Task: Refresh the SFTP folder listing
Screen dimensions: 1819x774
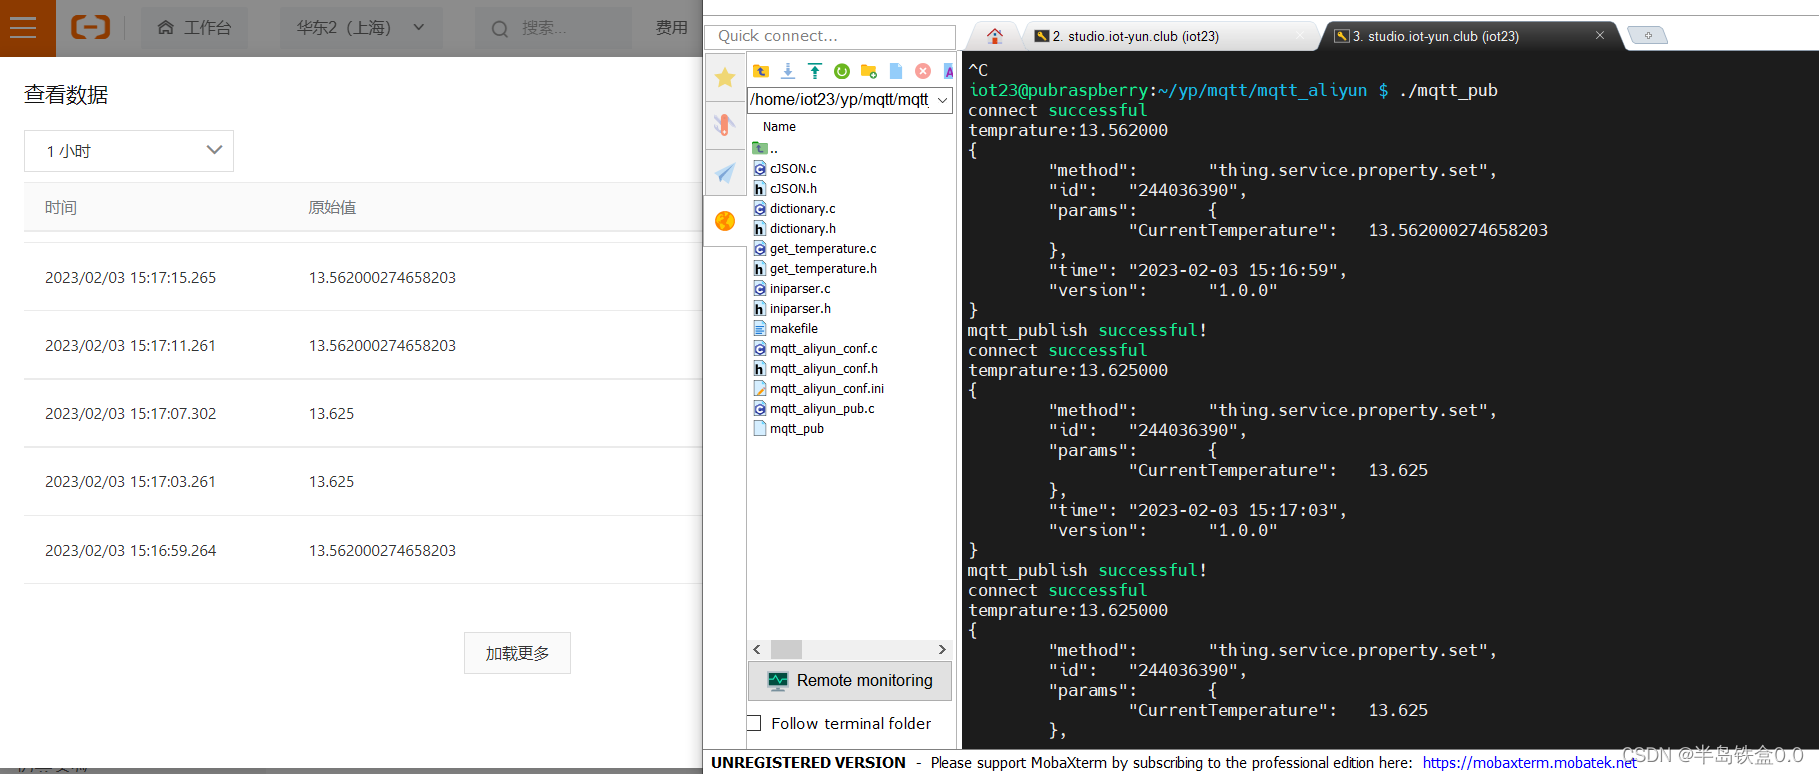Action: tap(842, 71)
